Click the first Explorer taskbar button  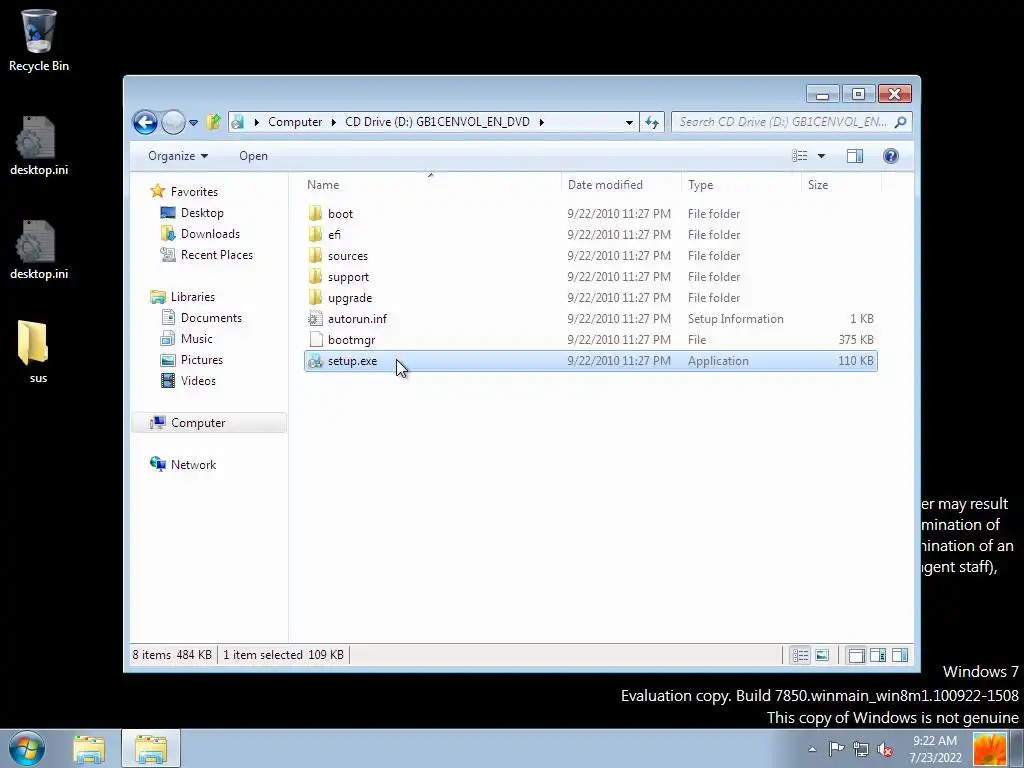point(89,749)
